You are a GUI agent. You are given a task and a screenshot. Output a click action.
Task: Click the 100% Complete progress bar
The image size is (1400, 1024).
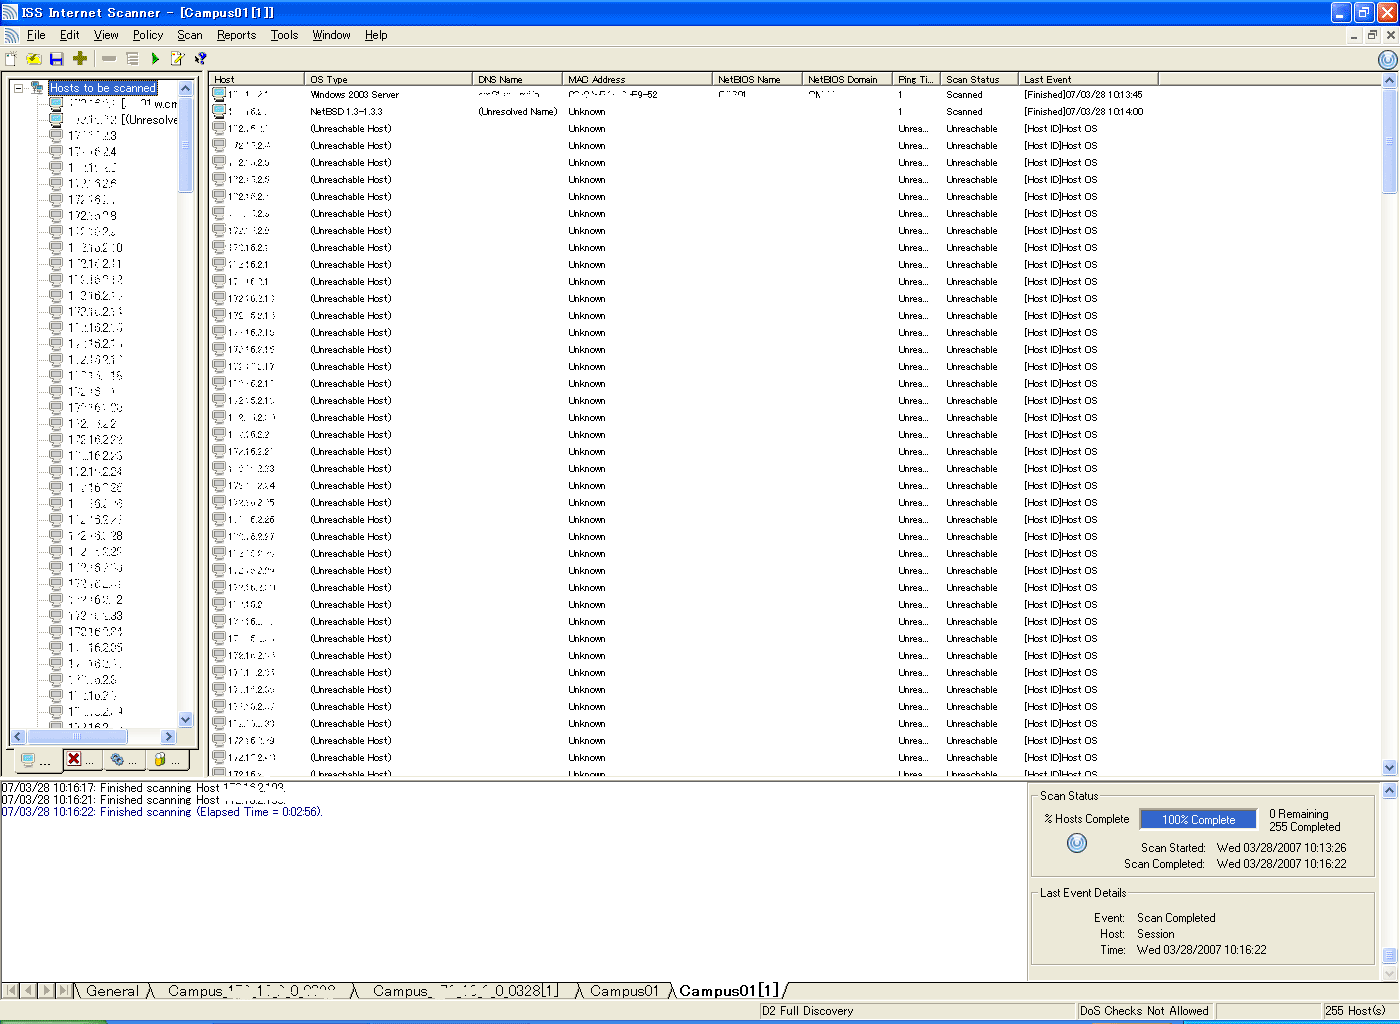click(x=1198, y=819)
